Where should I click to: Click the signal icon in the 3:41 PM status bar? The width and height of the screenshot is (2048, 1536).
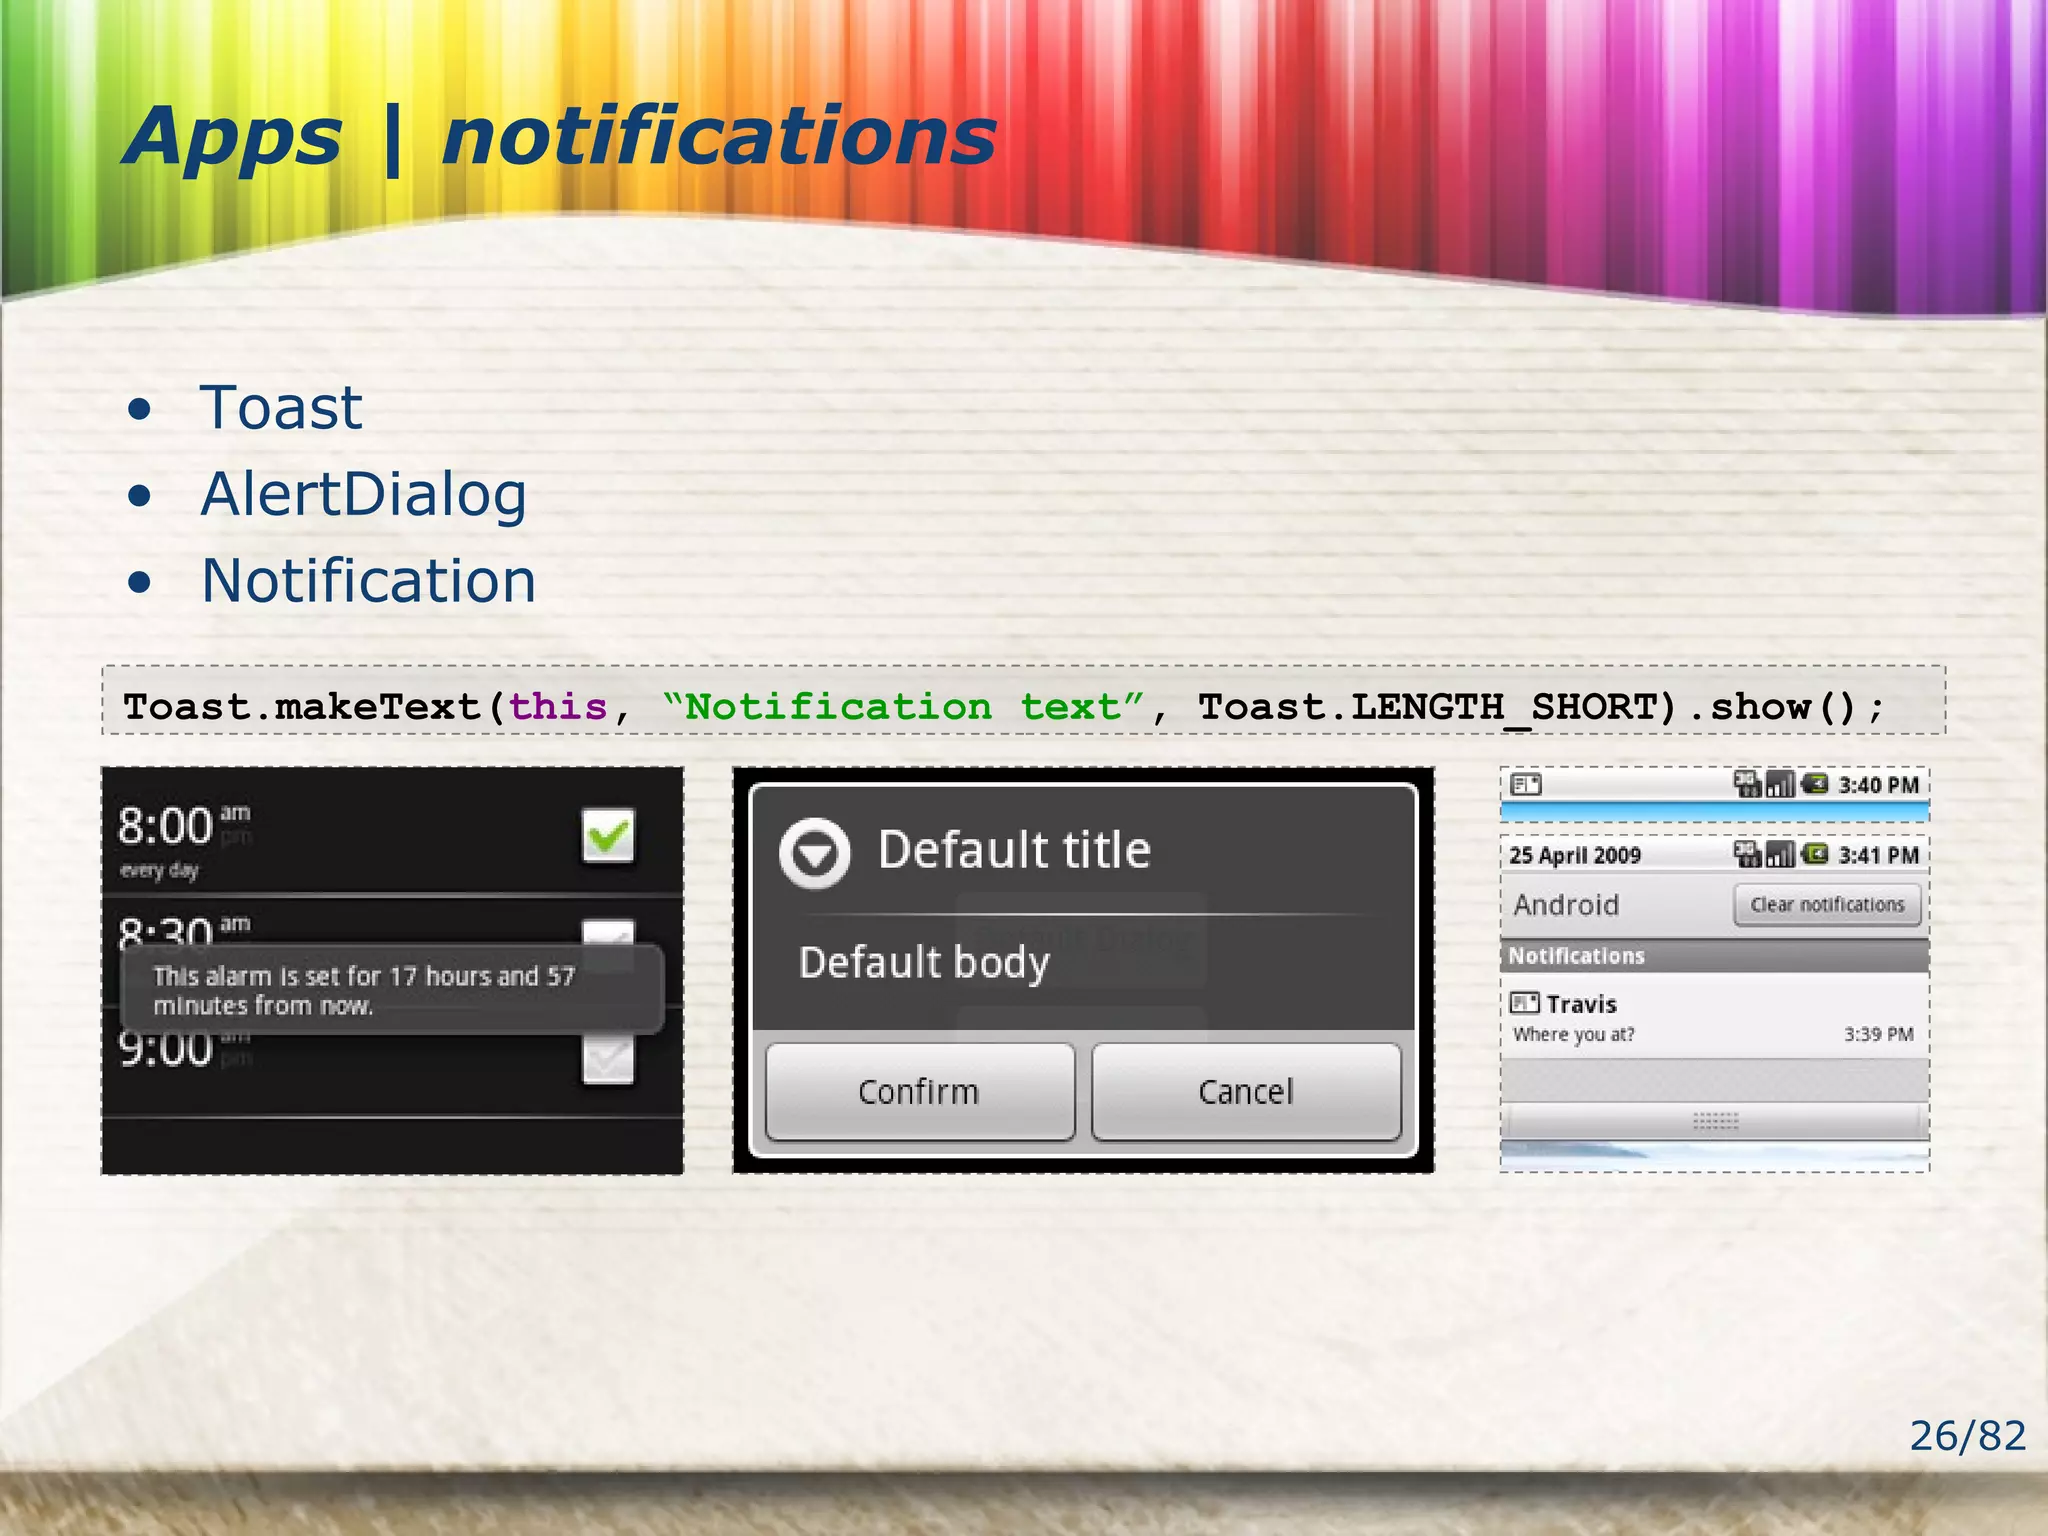[1781, 854]
